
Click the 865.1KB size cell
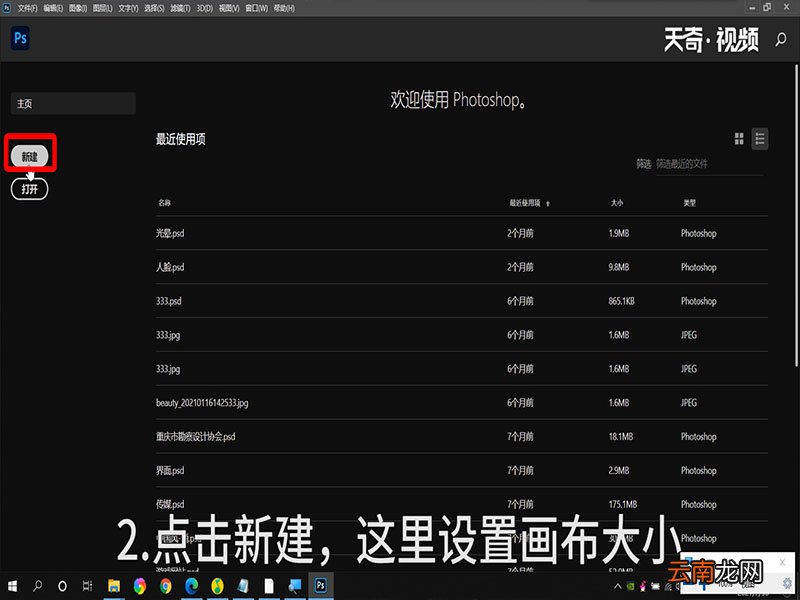pos(621,301)
